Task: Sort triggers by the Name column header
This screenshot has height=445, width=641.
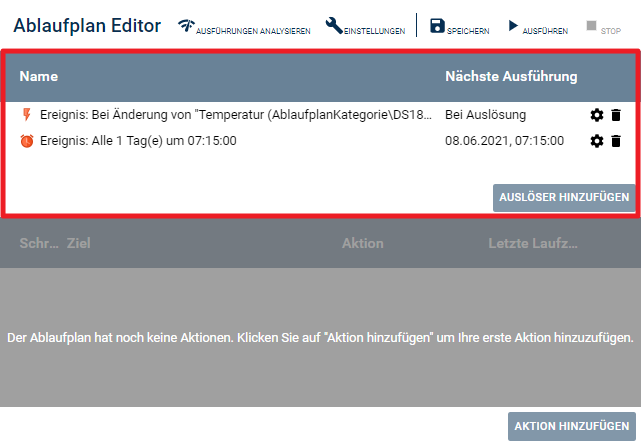Action: click(x=39, y=76)
